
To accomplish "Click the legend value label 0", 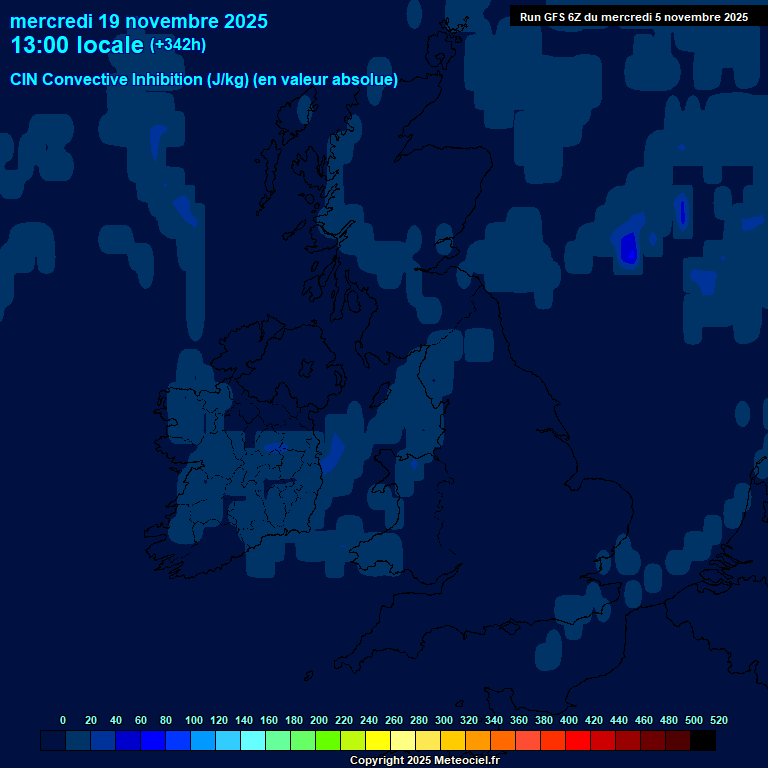I will 63,720.
